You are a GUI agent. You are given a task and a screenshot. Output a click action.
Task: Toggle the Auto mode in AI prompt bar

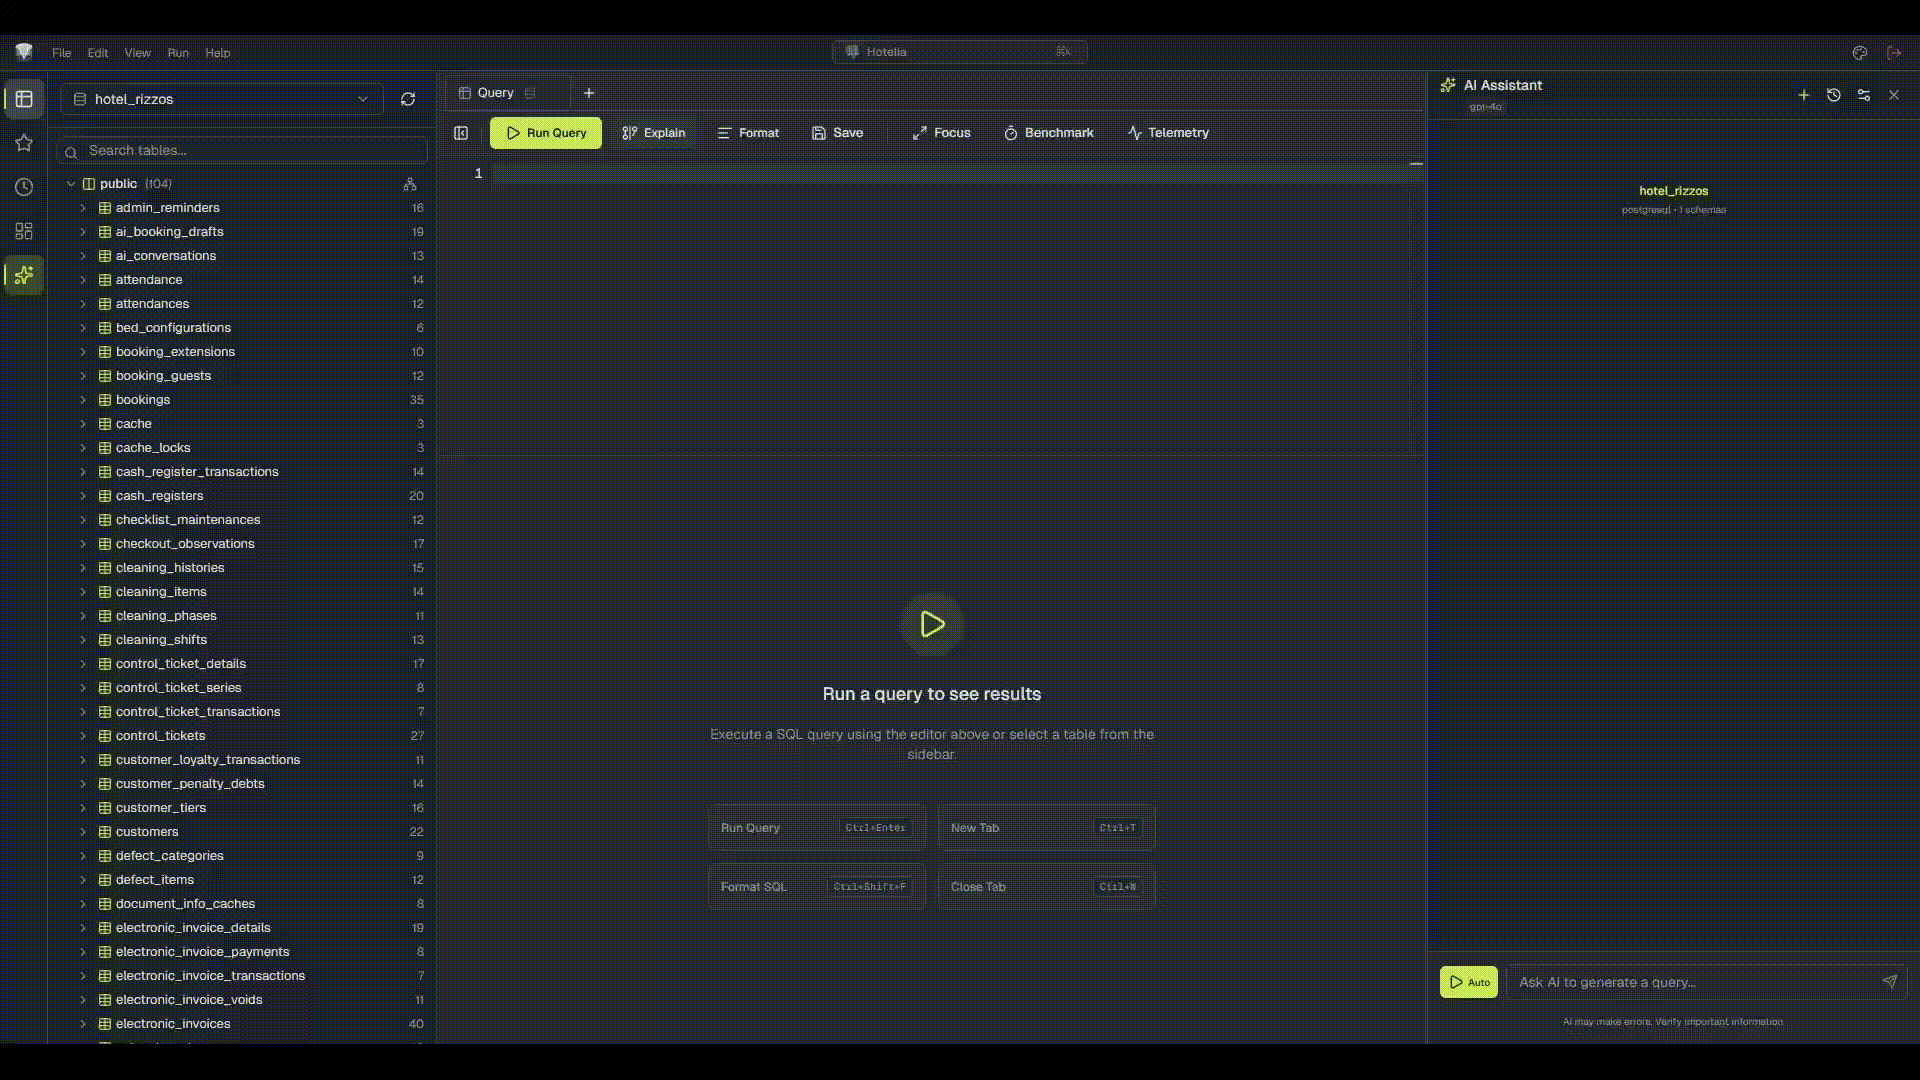pyautogui.click(x=1468, y=982)
